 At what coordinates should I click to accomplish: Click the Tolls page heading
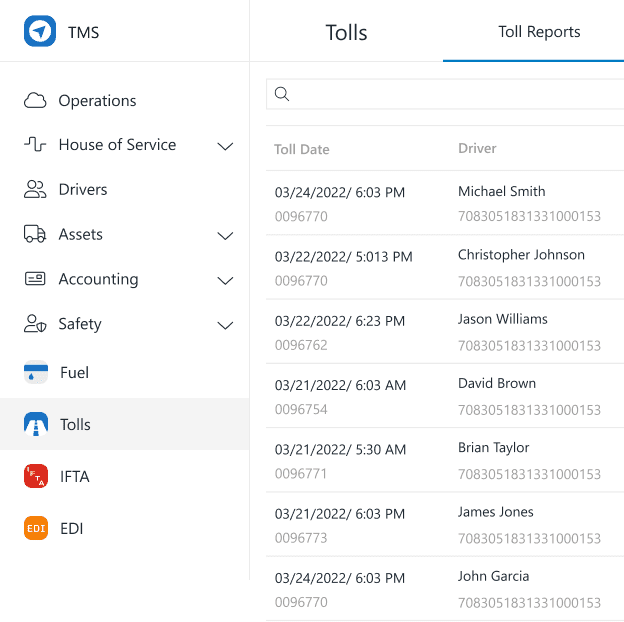point(346,33)
